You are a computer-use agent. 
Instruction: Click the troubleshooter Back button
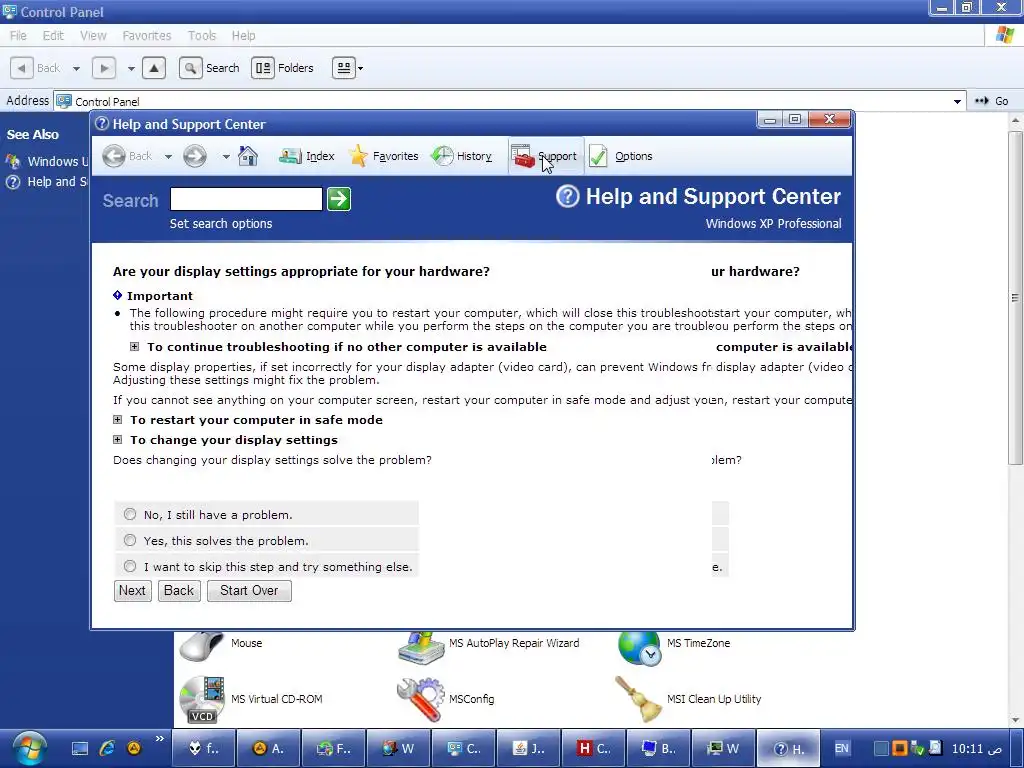coord(179,591)
